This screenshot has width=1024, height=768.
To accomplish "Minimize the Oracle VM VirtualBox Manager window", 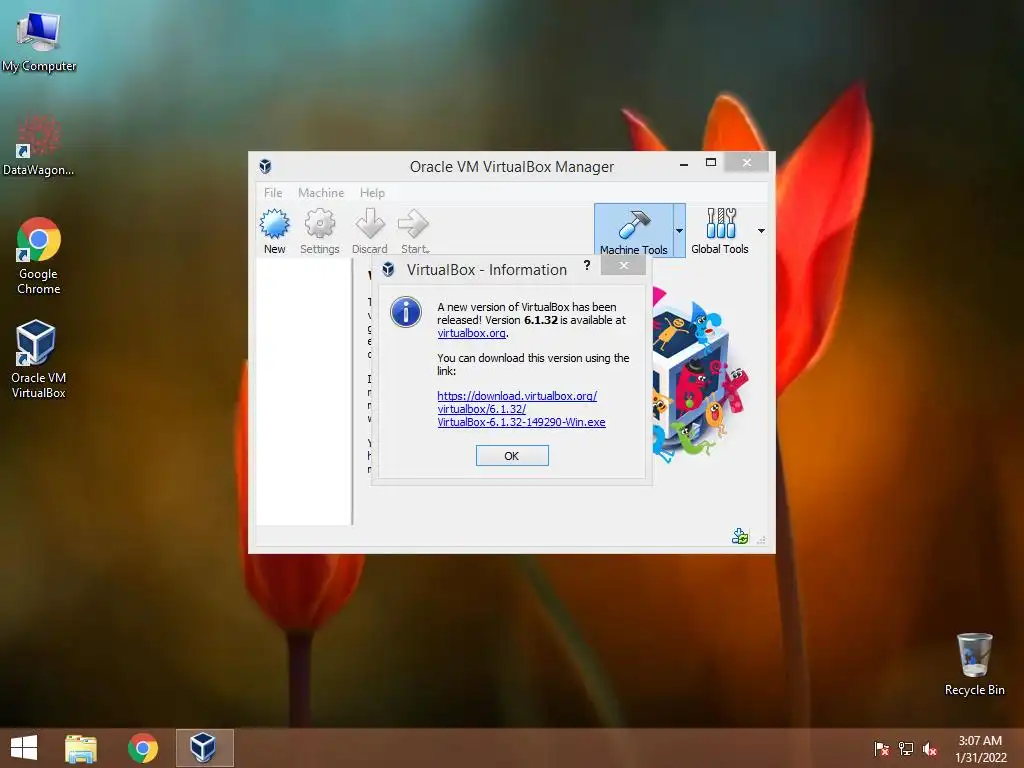I will [684, 164].
